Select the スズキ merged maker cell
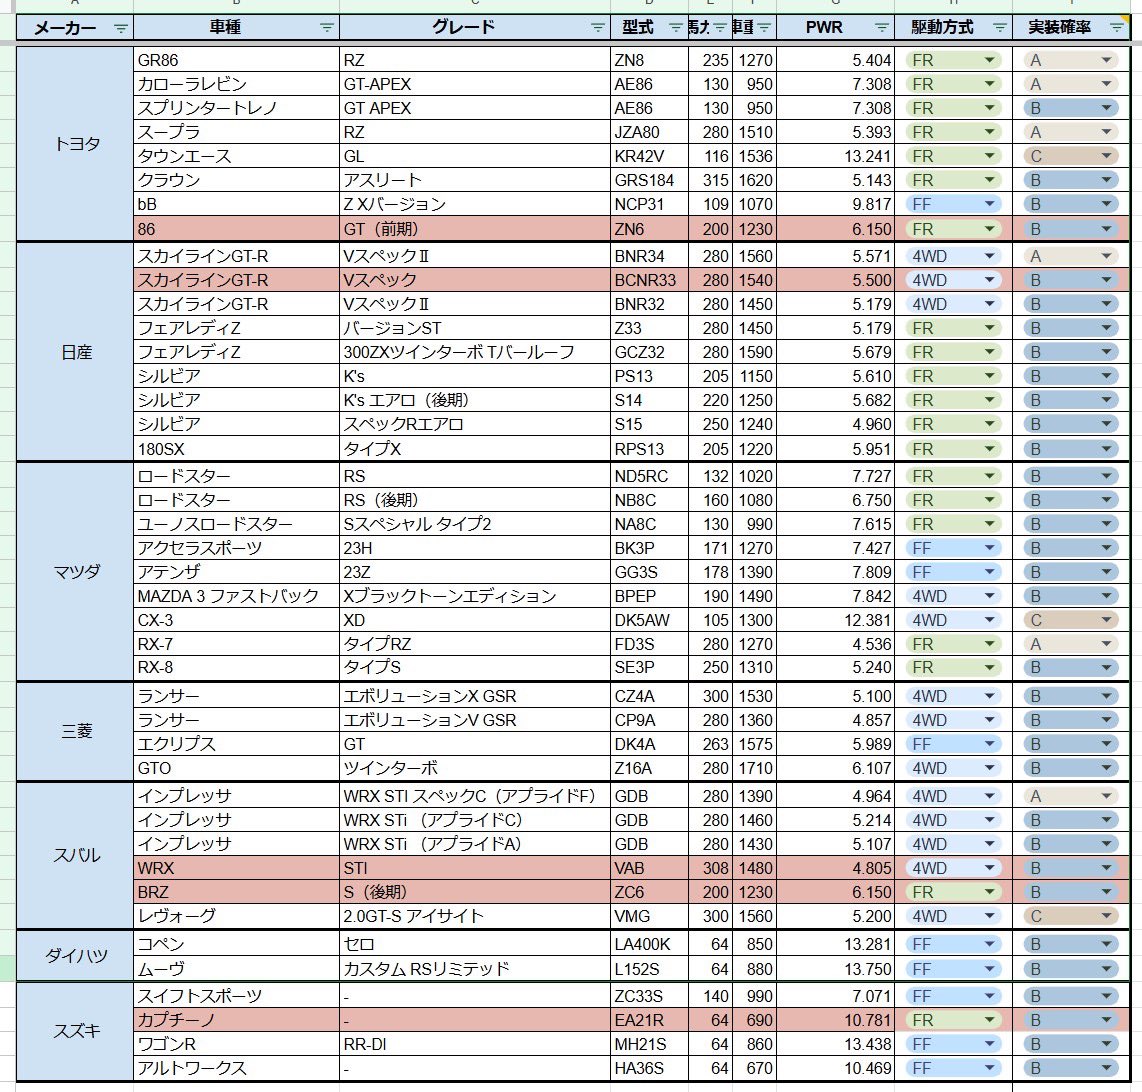 coord(75,1032)
